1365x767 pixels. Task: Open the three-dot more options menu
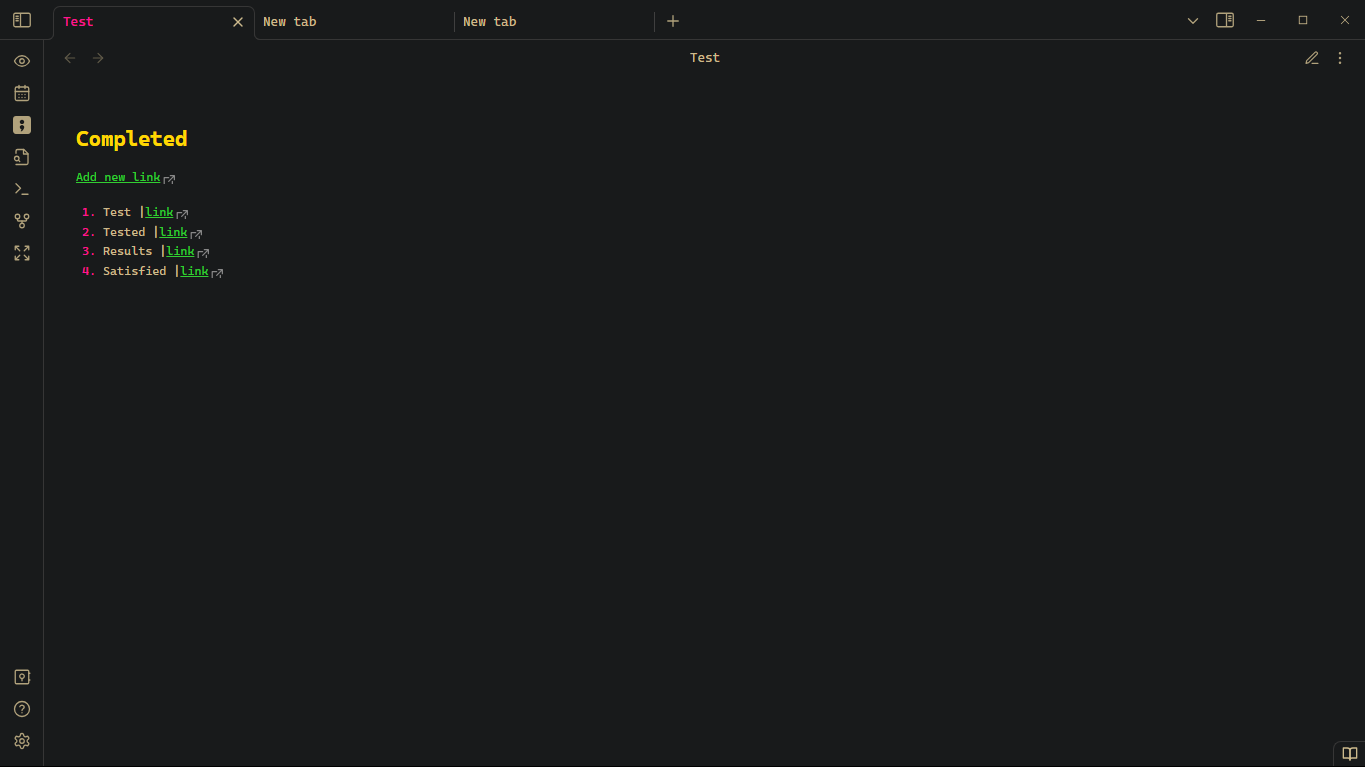[x=1340, y=58]
